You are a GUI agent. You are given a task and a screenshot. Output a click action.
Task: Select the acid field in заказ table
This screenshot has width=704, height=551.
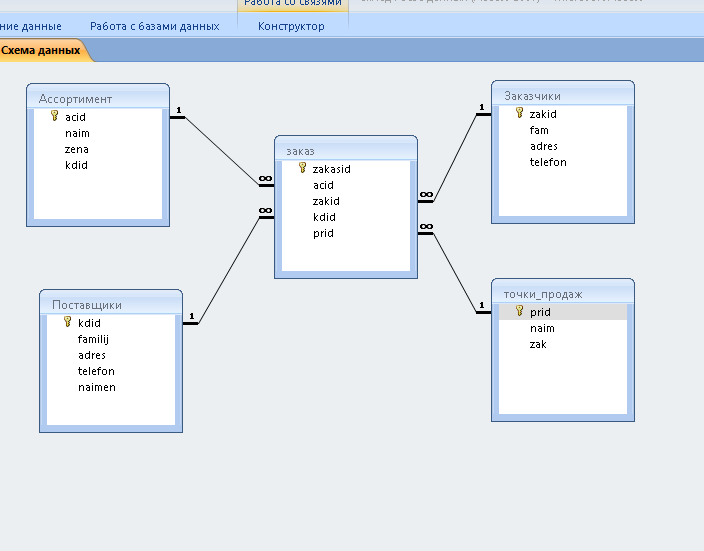(346, 185)
